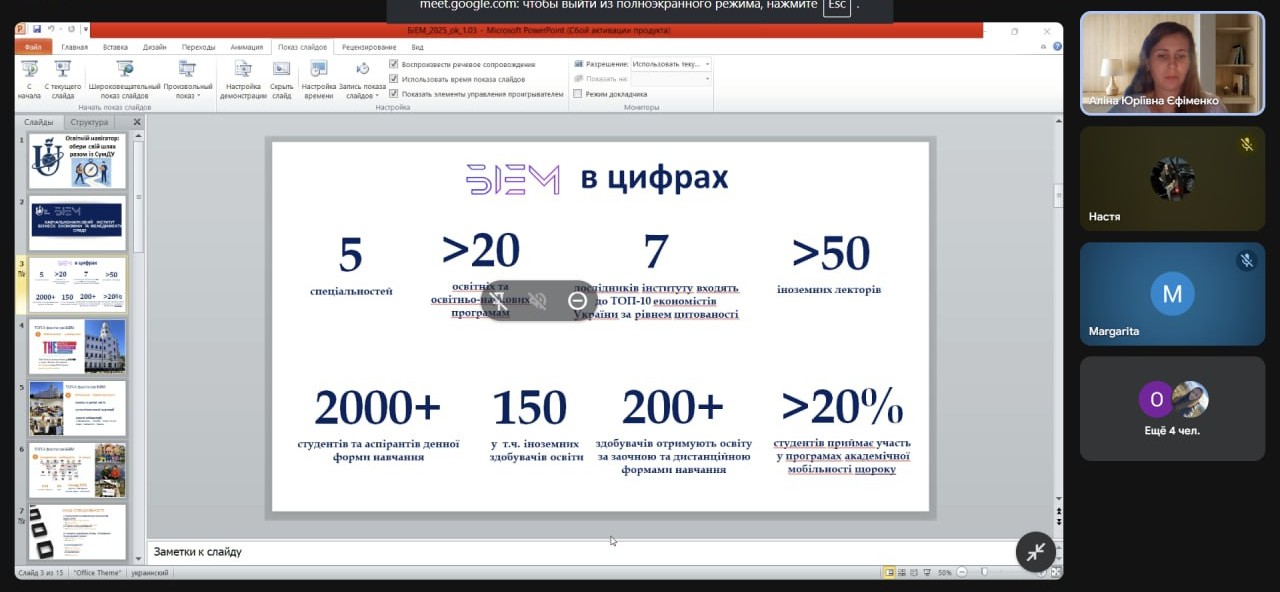
Task: Click the 'Ещё 4 чел.' participants tile
Action: click(1172, 408)
